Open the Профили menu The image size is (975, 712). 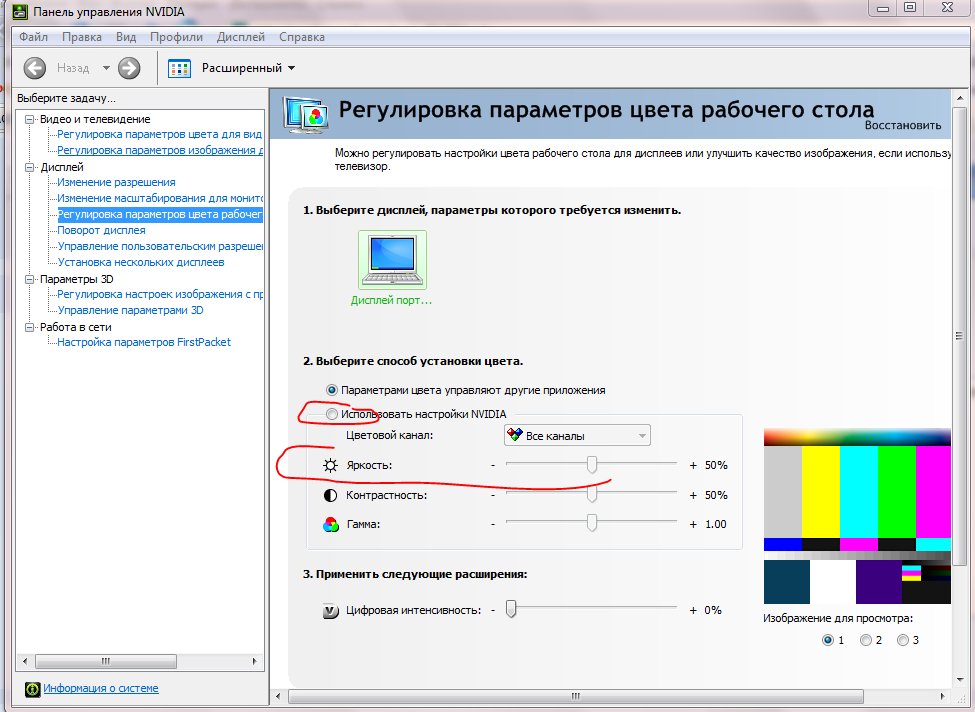[x=176, y=37]
